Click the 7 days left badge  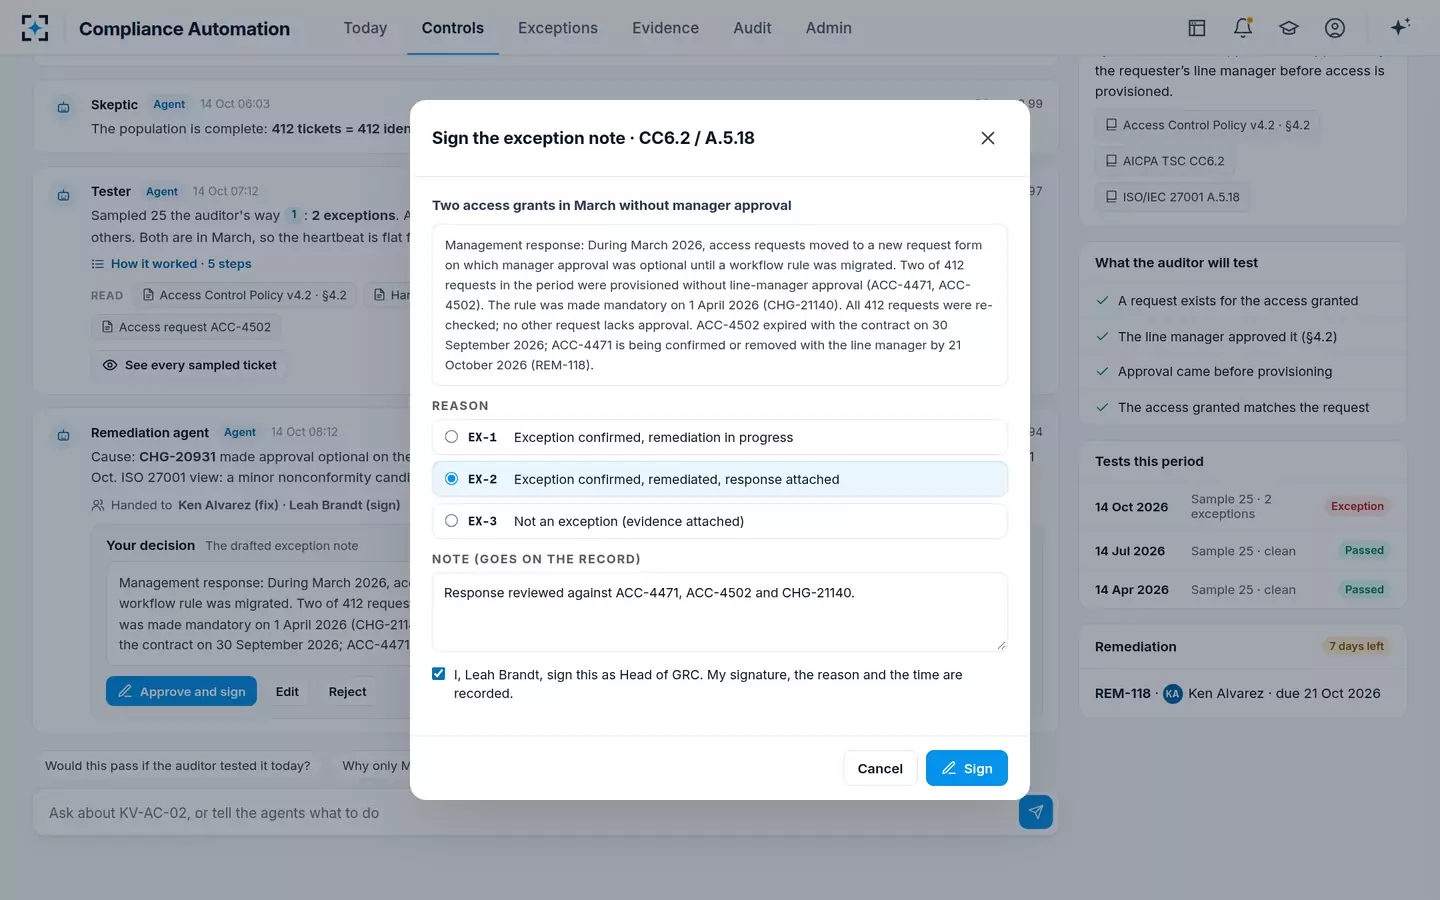1356,646
